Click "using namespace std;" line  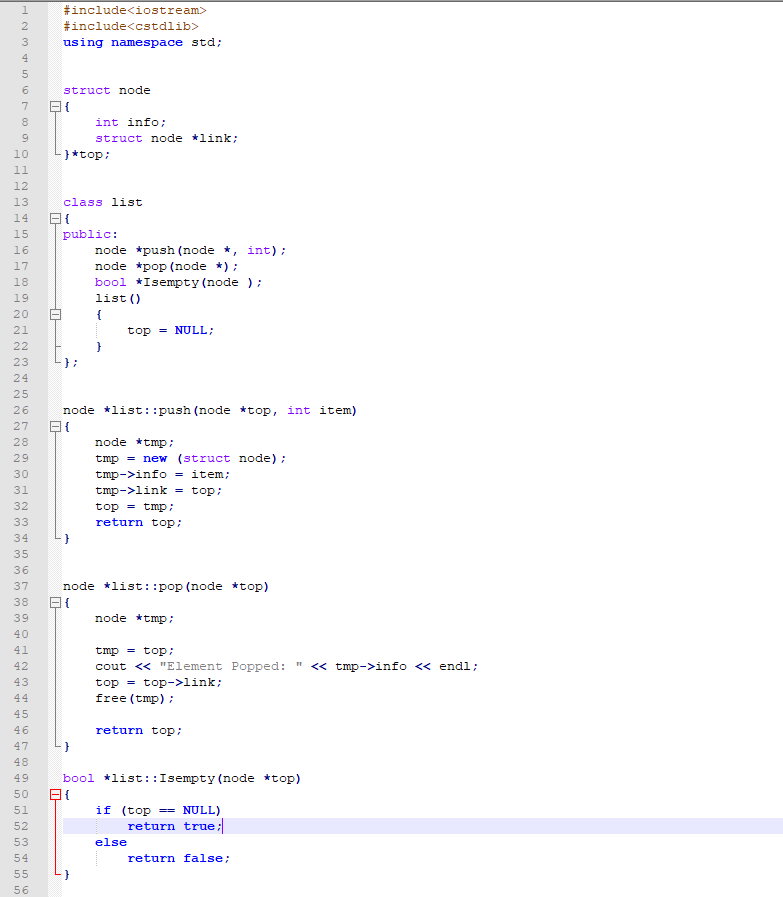[142, 42]
